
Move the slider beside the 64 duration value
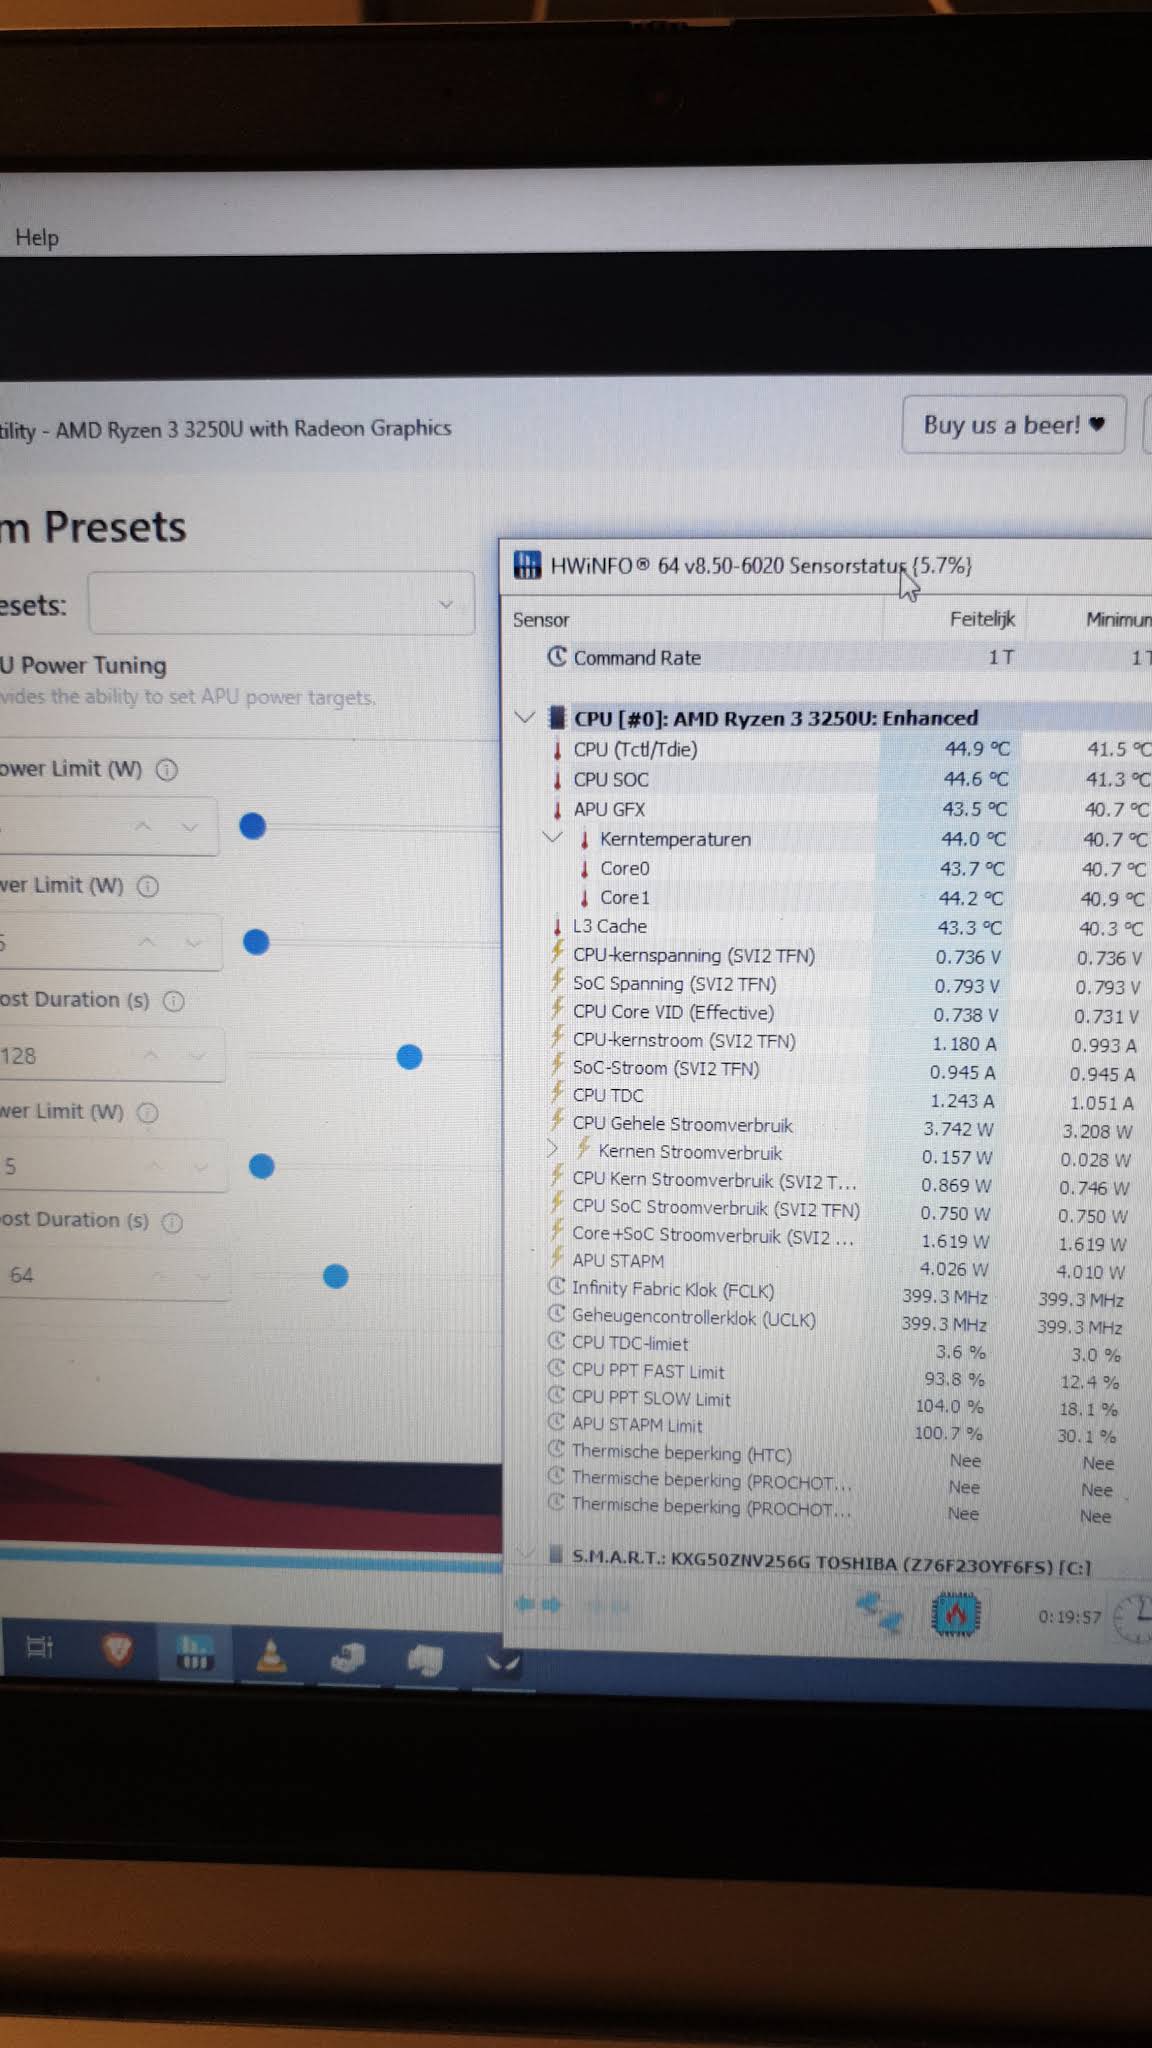point(336,1276)
